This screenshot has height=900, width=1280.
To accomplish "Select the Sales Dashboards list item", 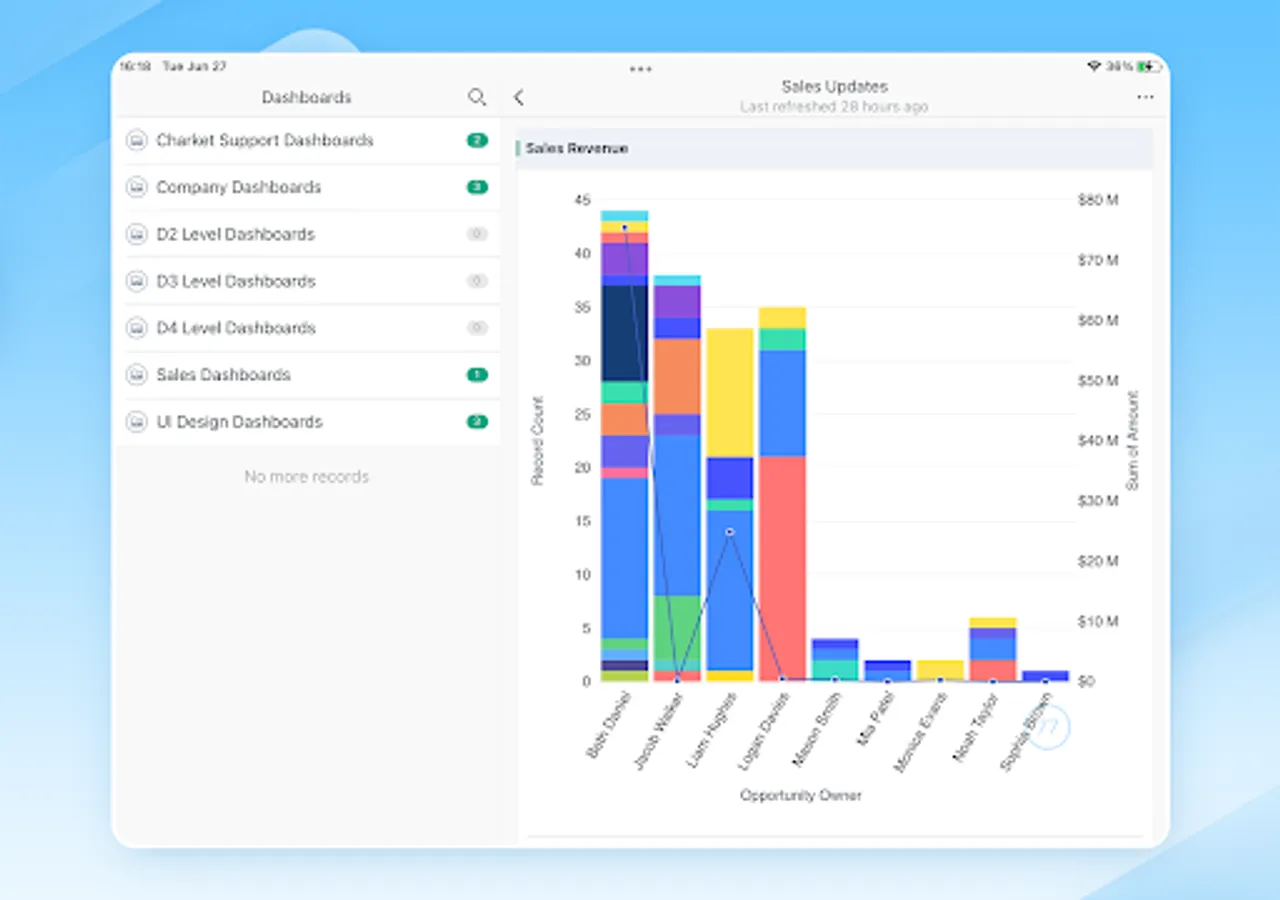I will [307, 375].
